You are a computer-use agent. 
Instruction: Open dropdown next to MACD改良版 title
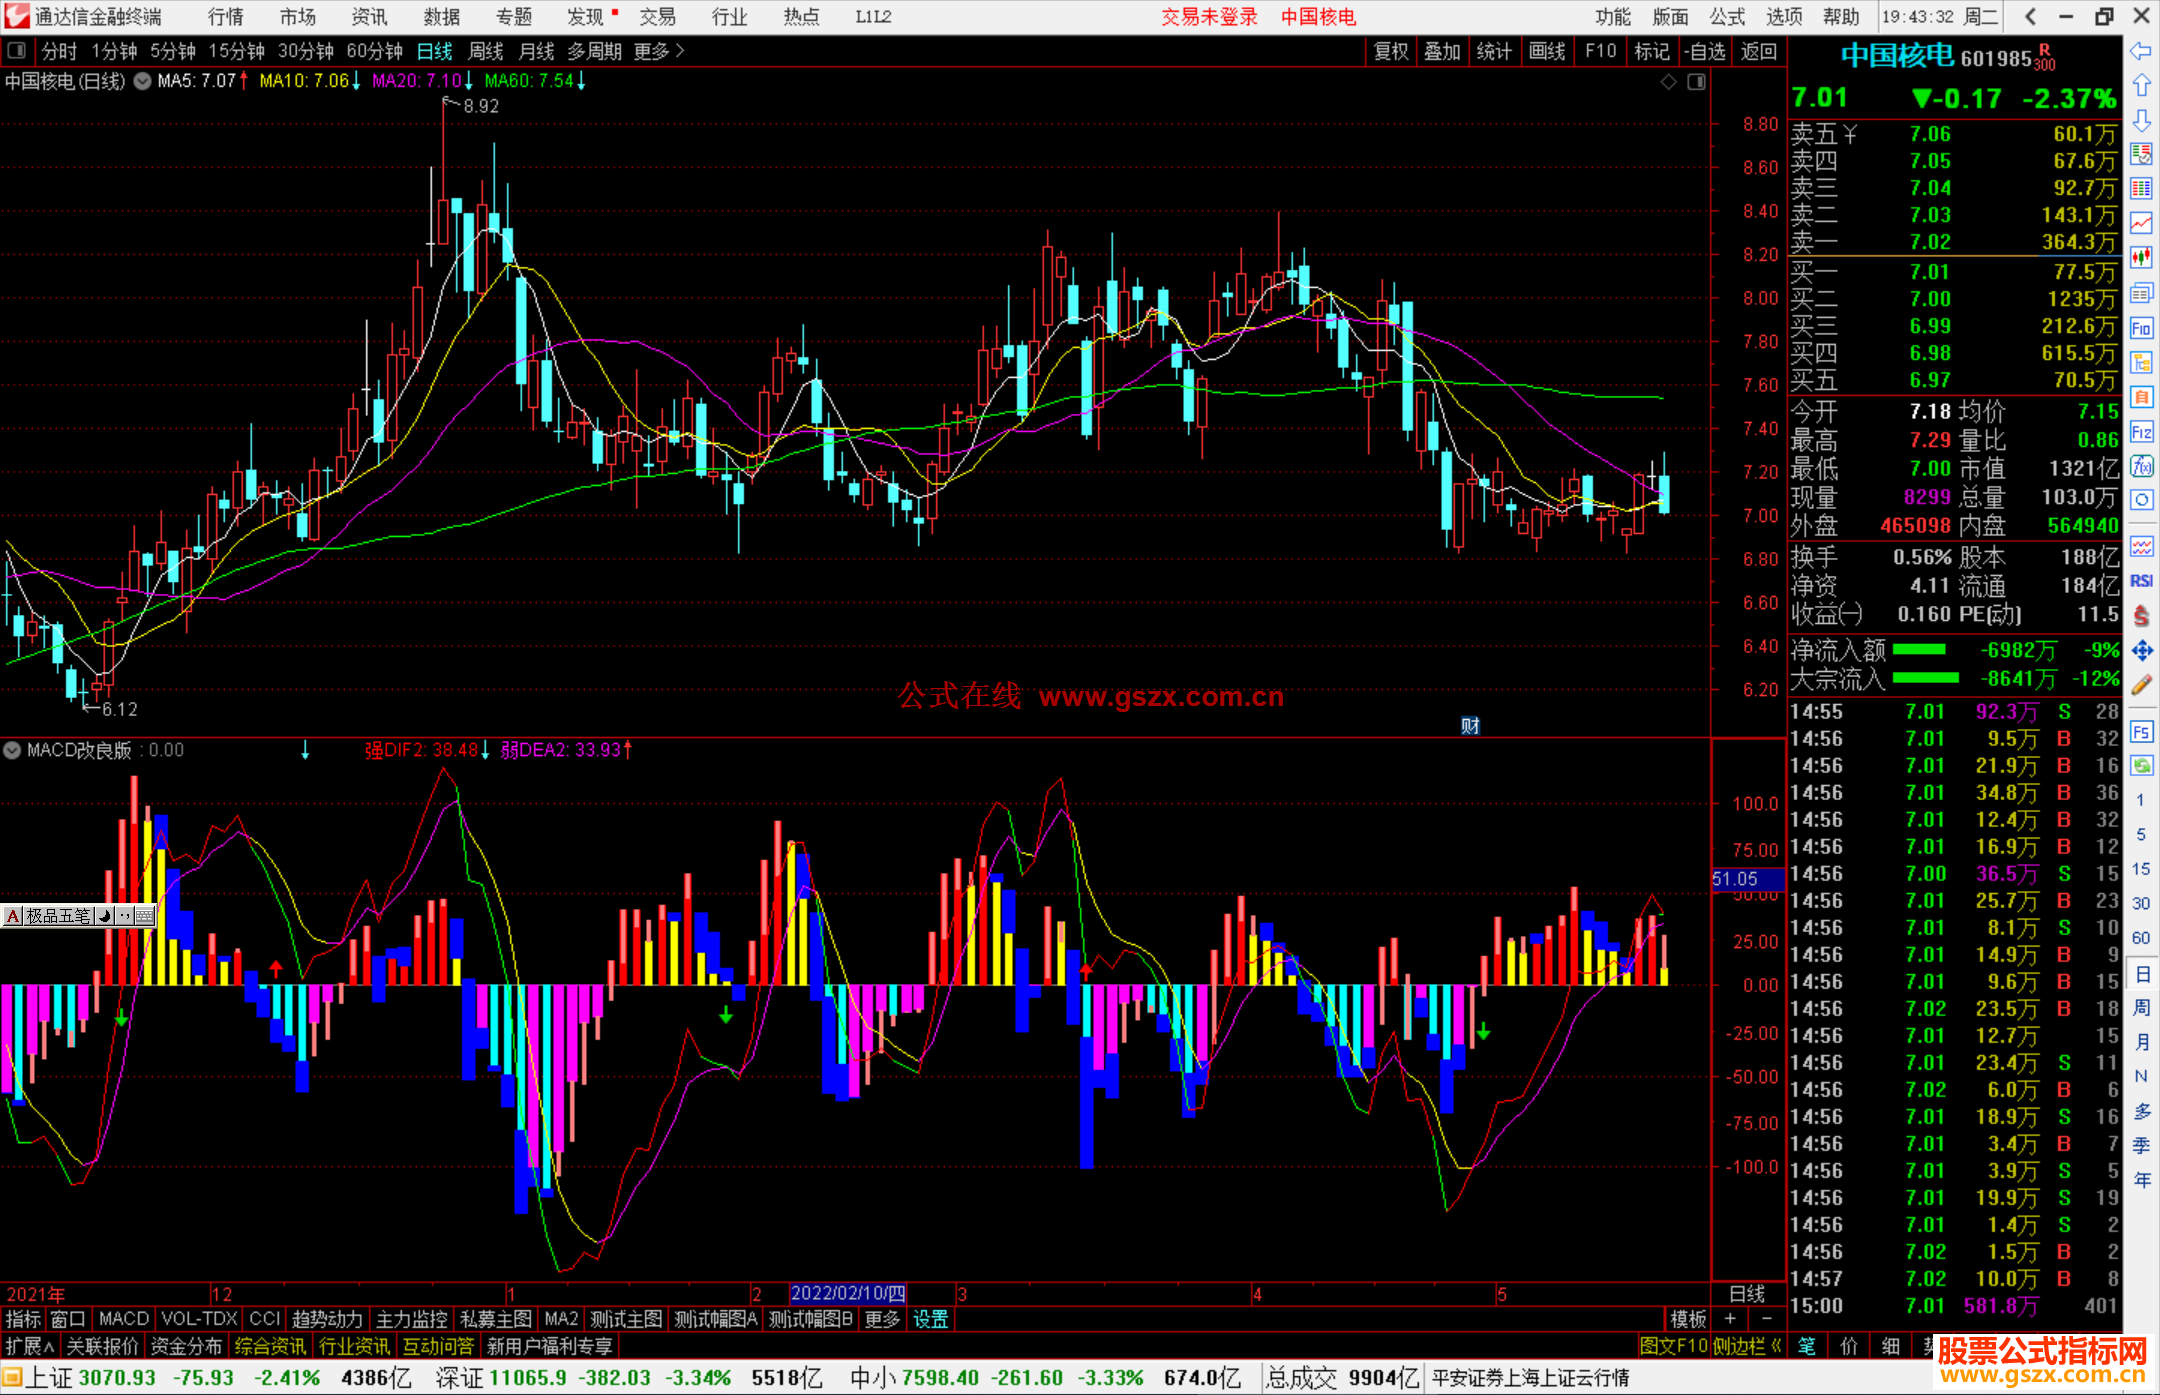(12, 750)
